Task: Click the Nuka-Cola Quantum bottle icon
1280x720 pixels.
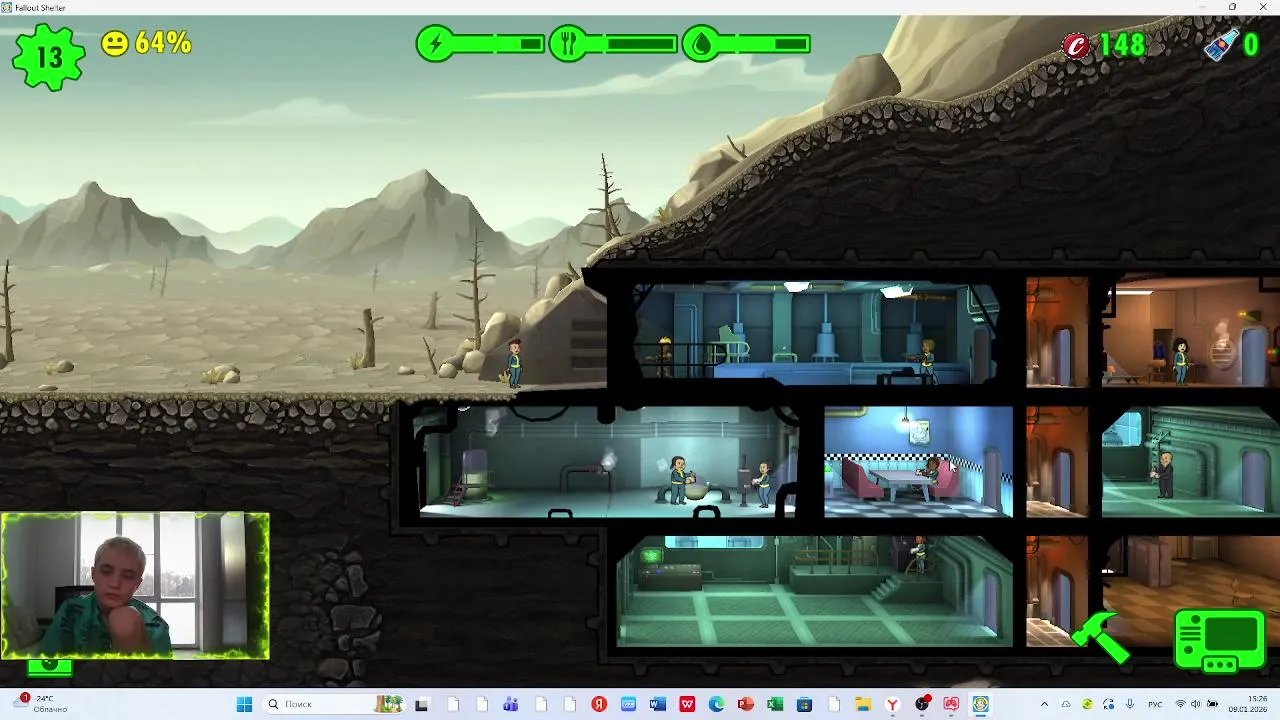Action: click(x=1221, y=44)
